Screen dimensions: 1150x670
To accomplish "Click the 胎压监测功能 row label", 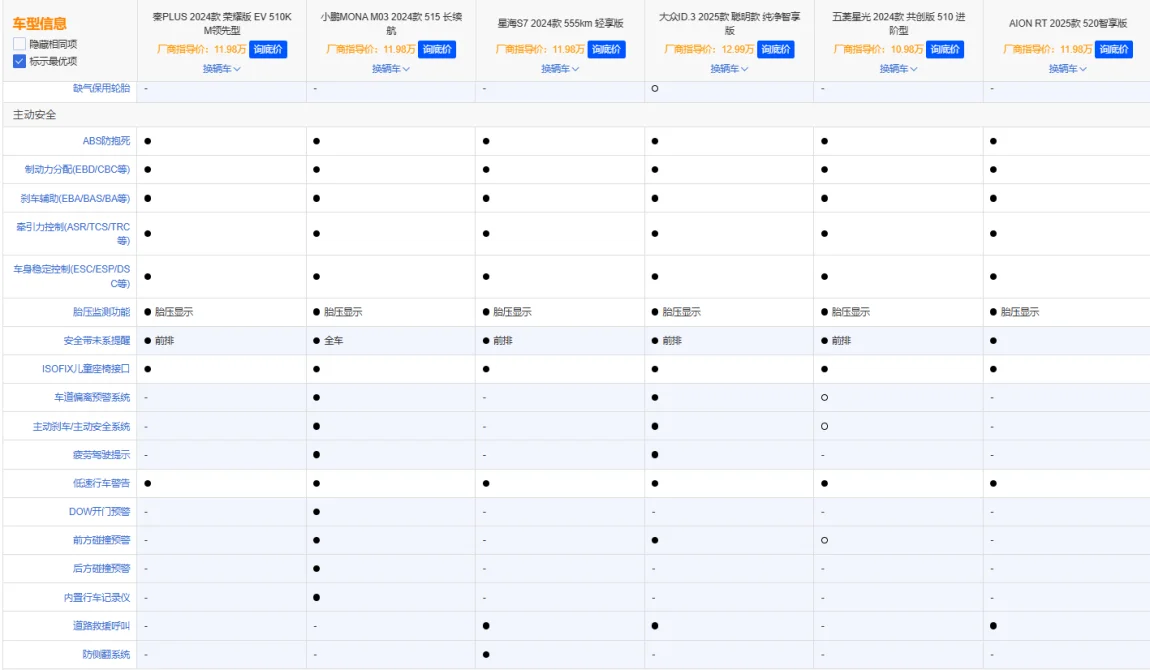I will pyautogui.click(x=101, y=312).
